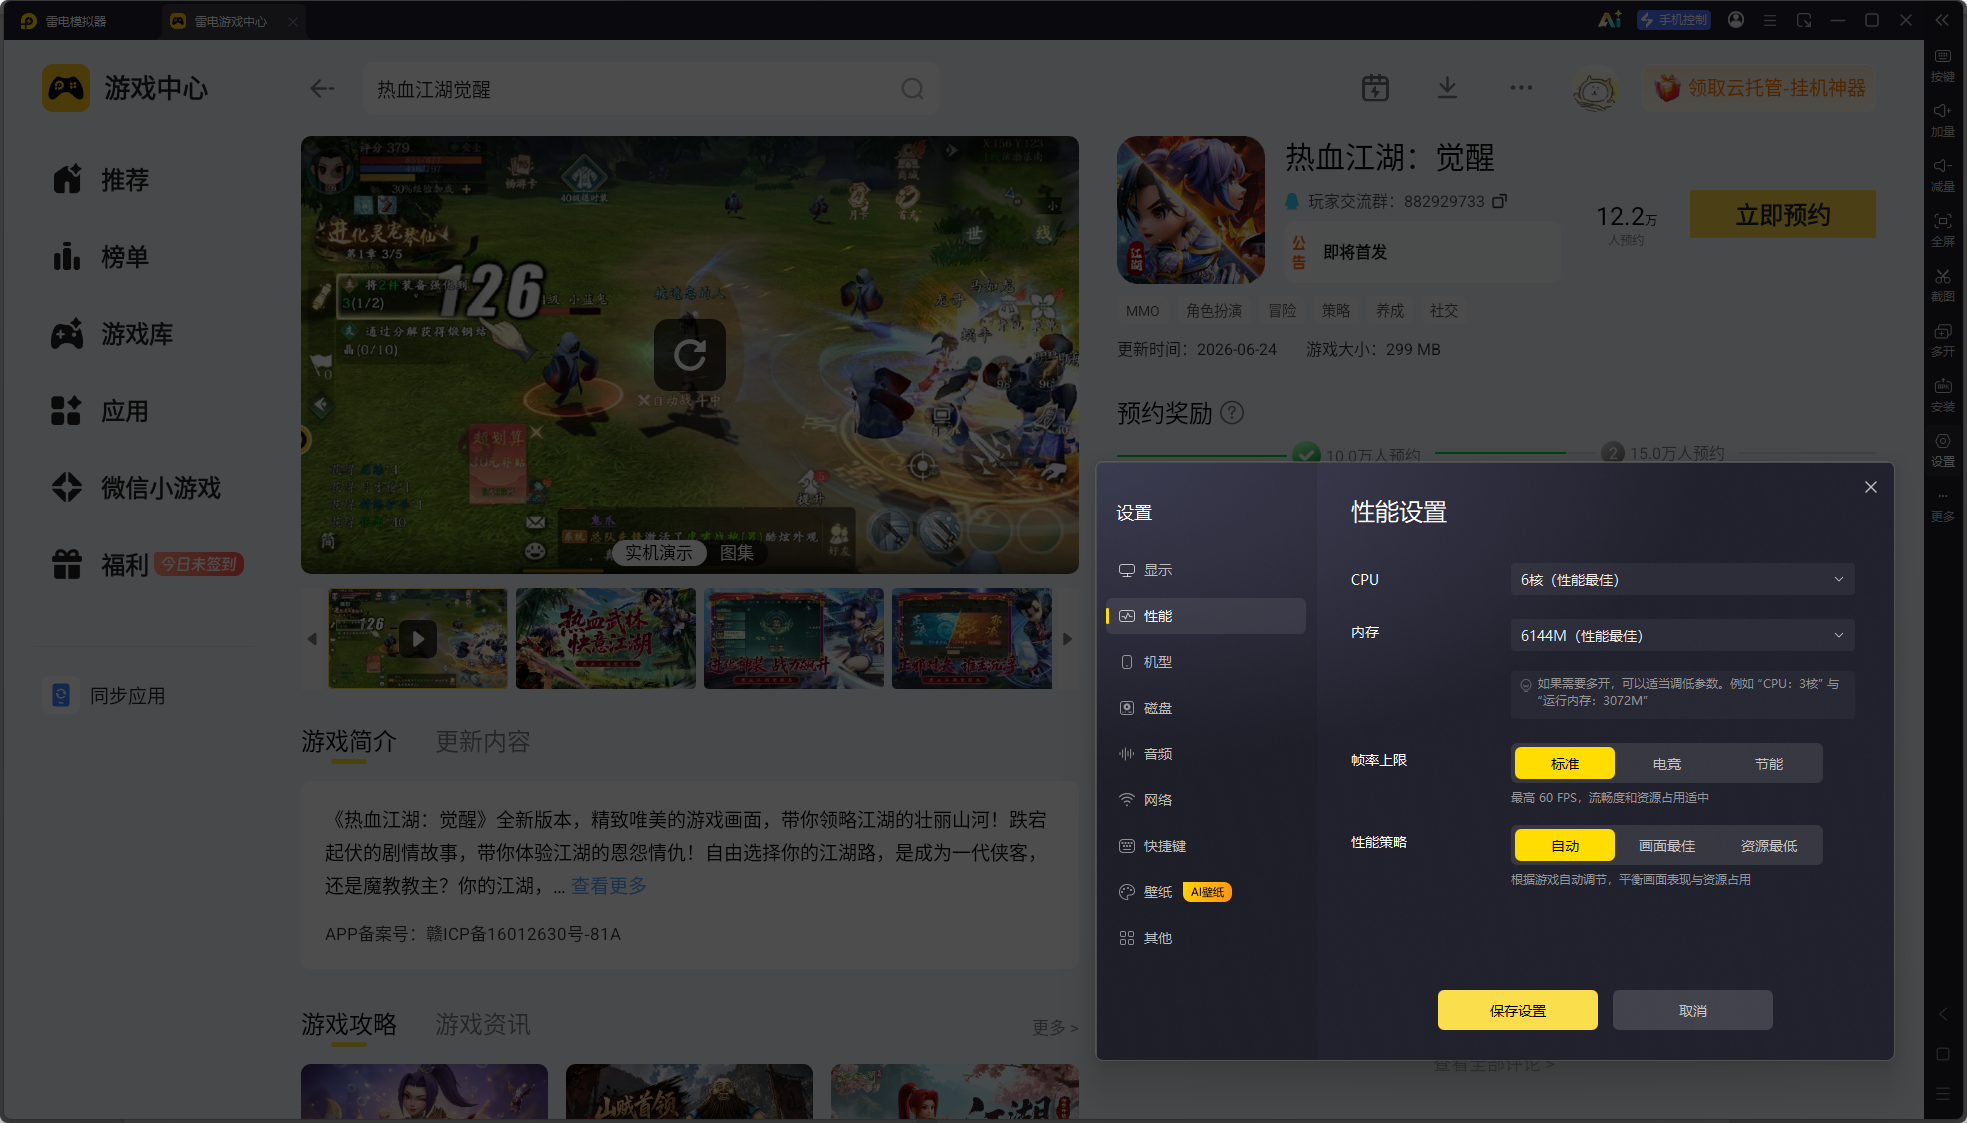Click the 立即预约 reservation button
The width and height of the screenshot is (1967, 1123).
coord(1783,214)
